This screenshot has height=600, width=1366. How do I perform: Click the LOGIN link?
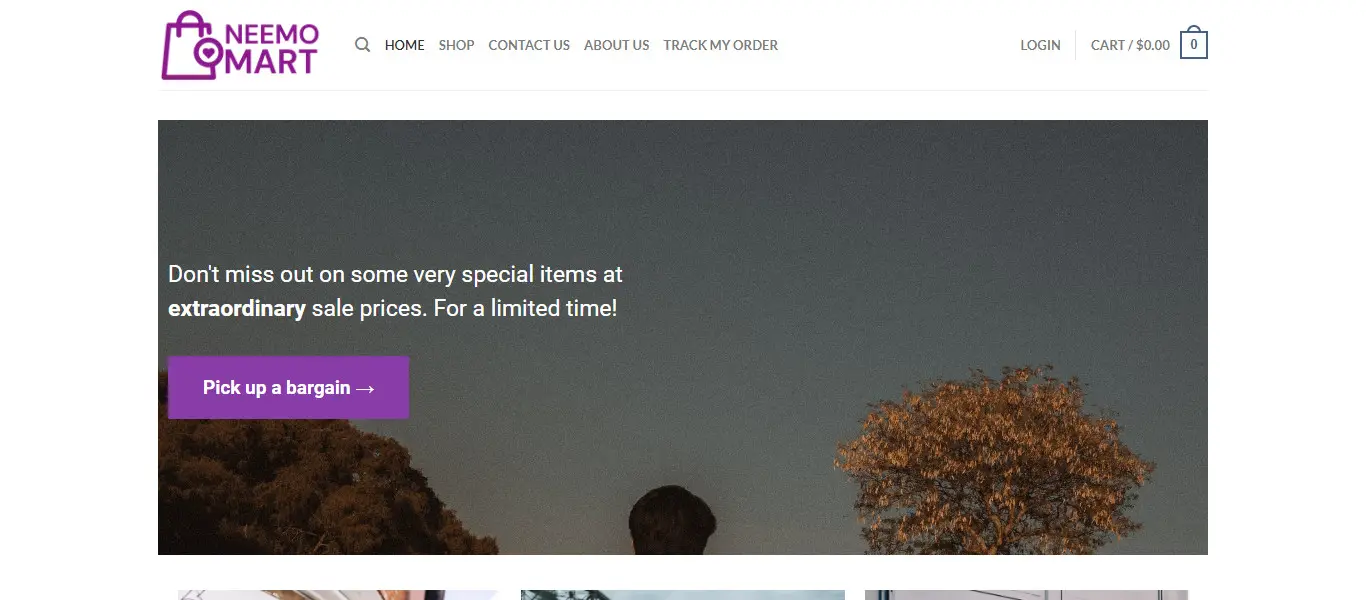(x=1040, y=45)
